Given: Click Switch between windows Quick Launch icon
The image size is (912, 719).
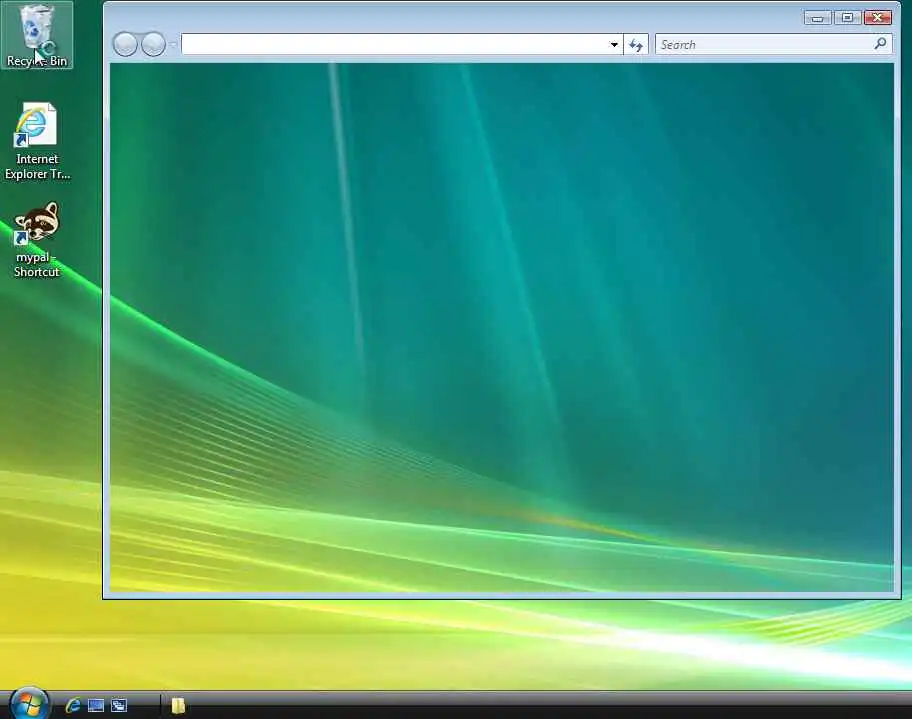Looking at the screenshot, I should point(119,706).
